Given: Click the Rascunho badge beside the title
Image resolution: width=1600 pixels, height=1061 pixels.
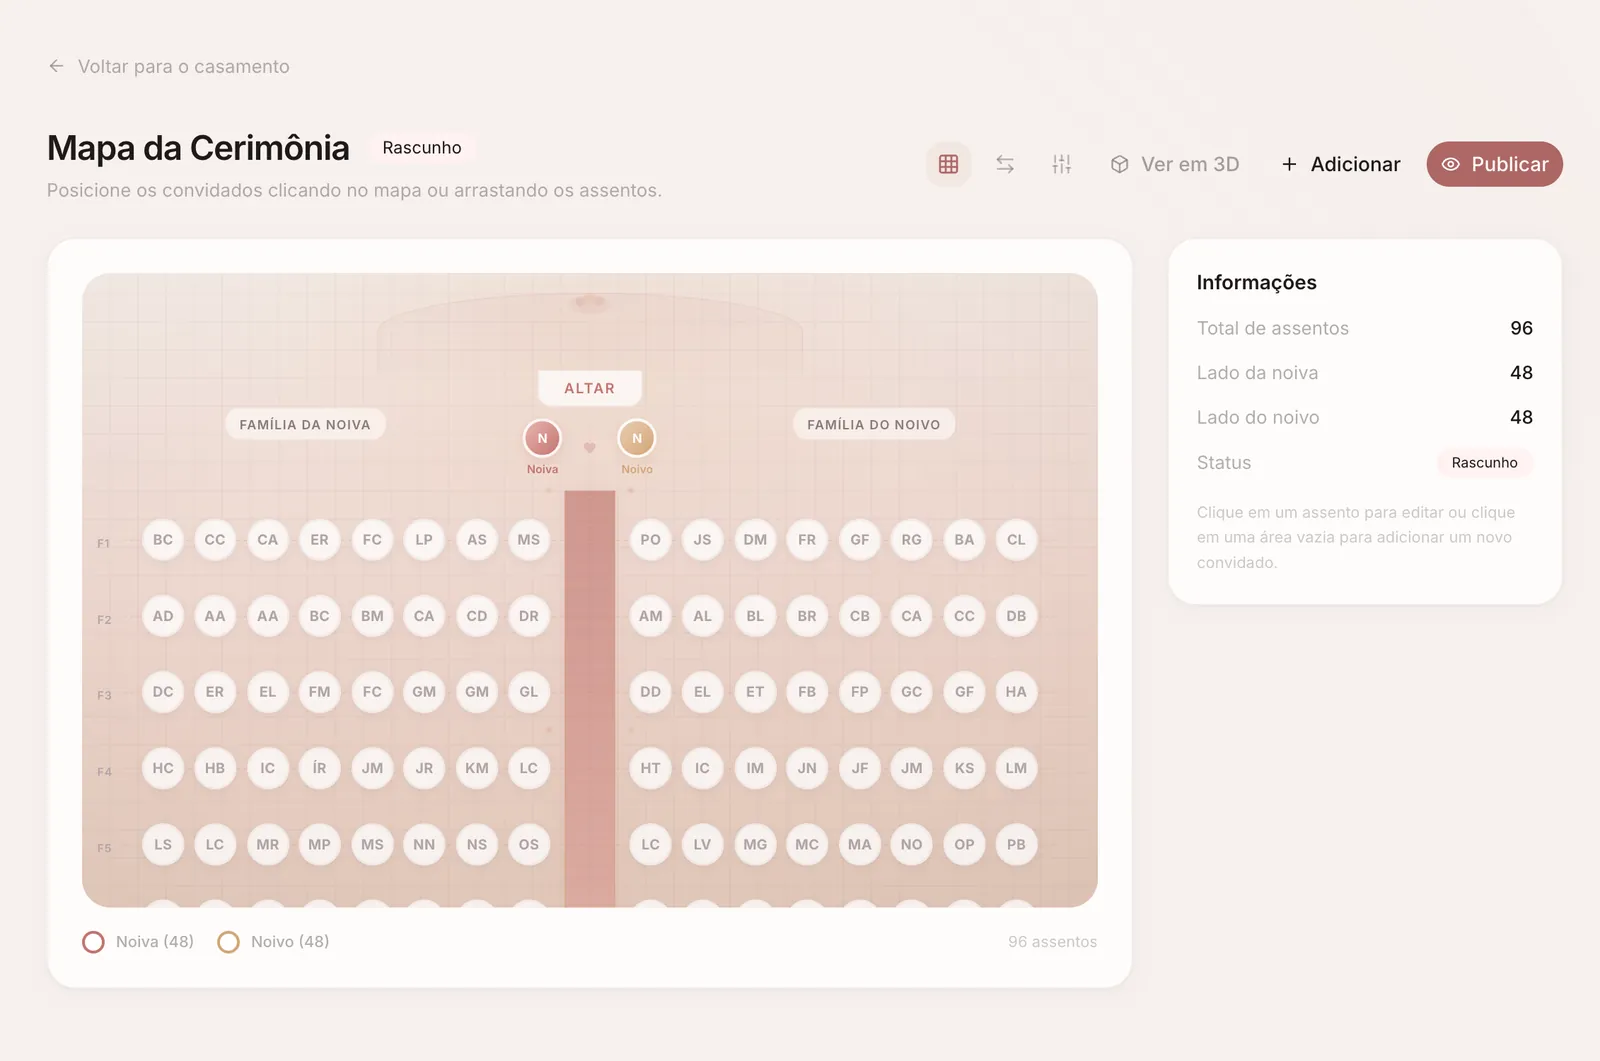Looking at the screenshot, I should click(x=422, y=147).
